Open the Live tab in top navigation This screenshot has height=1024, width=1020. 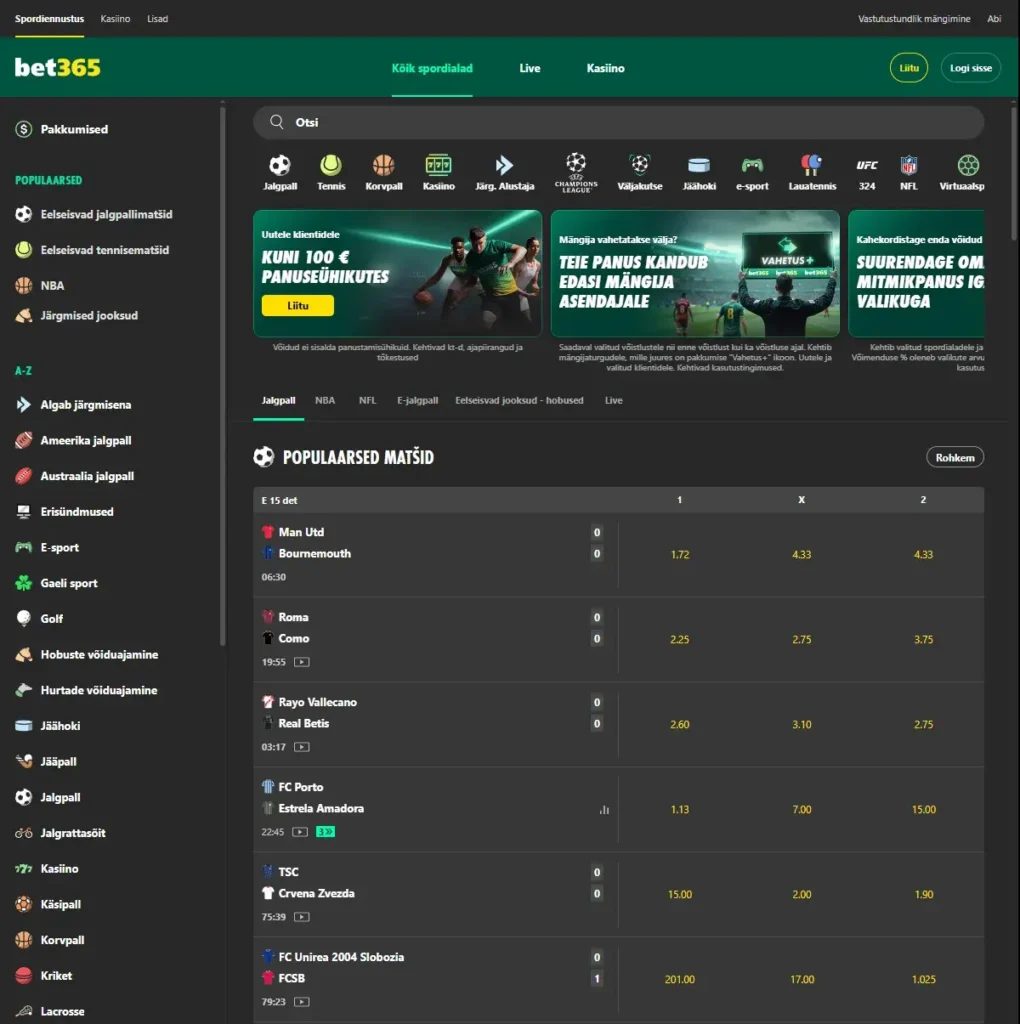click(x=530, y=68)
